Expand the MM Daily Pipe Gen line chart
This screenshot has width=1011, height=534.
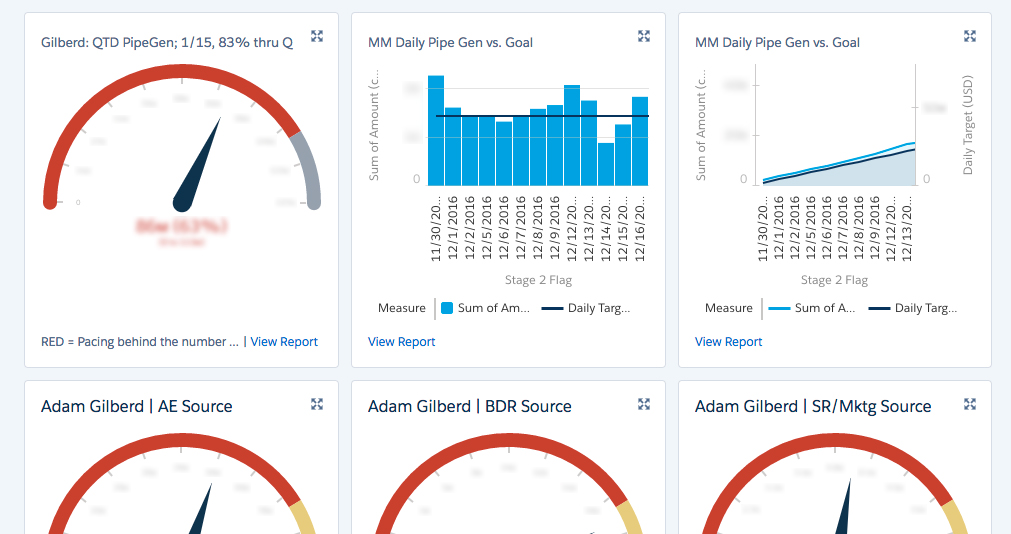tap(970, 36)
